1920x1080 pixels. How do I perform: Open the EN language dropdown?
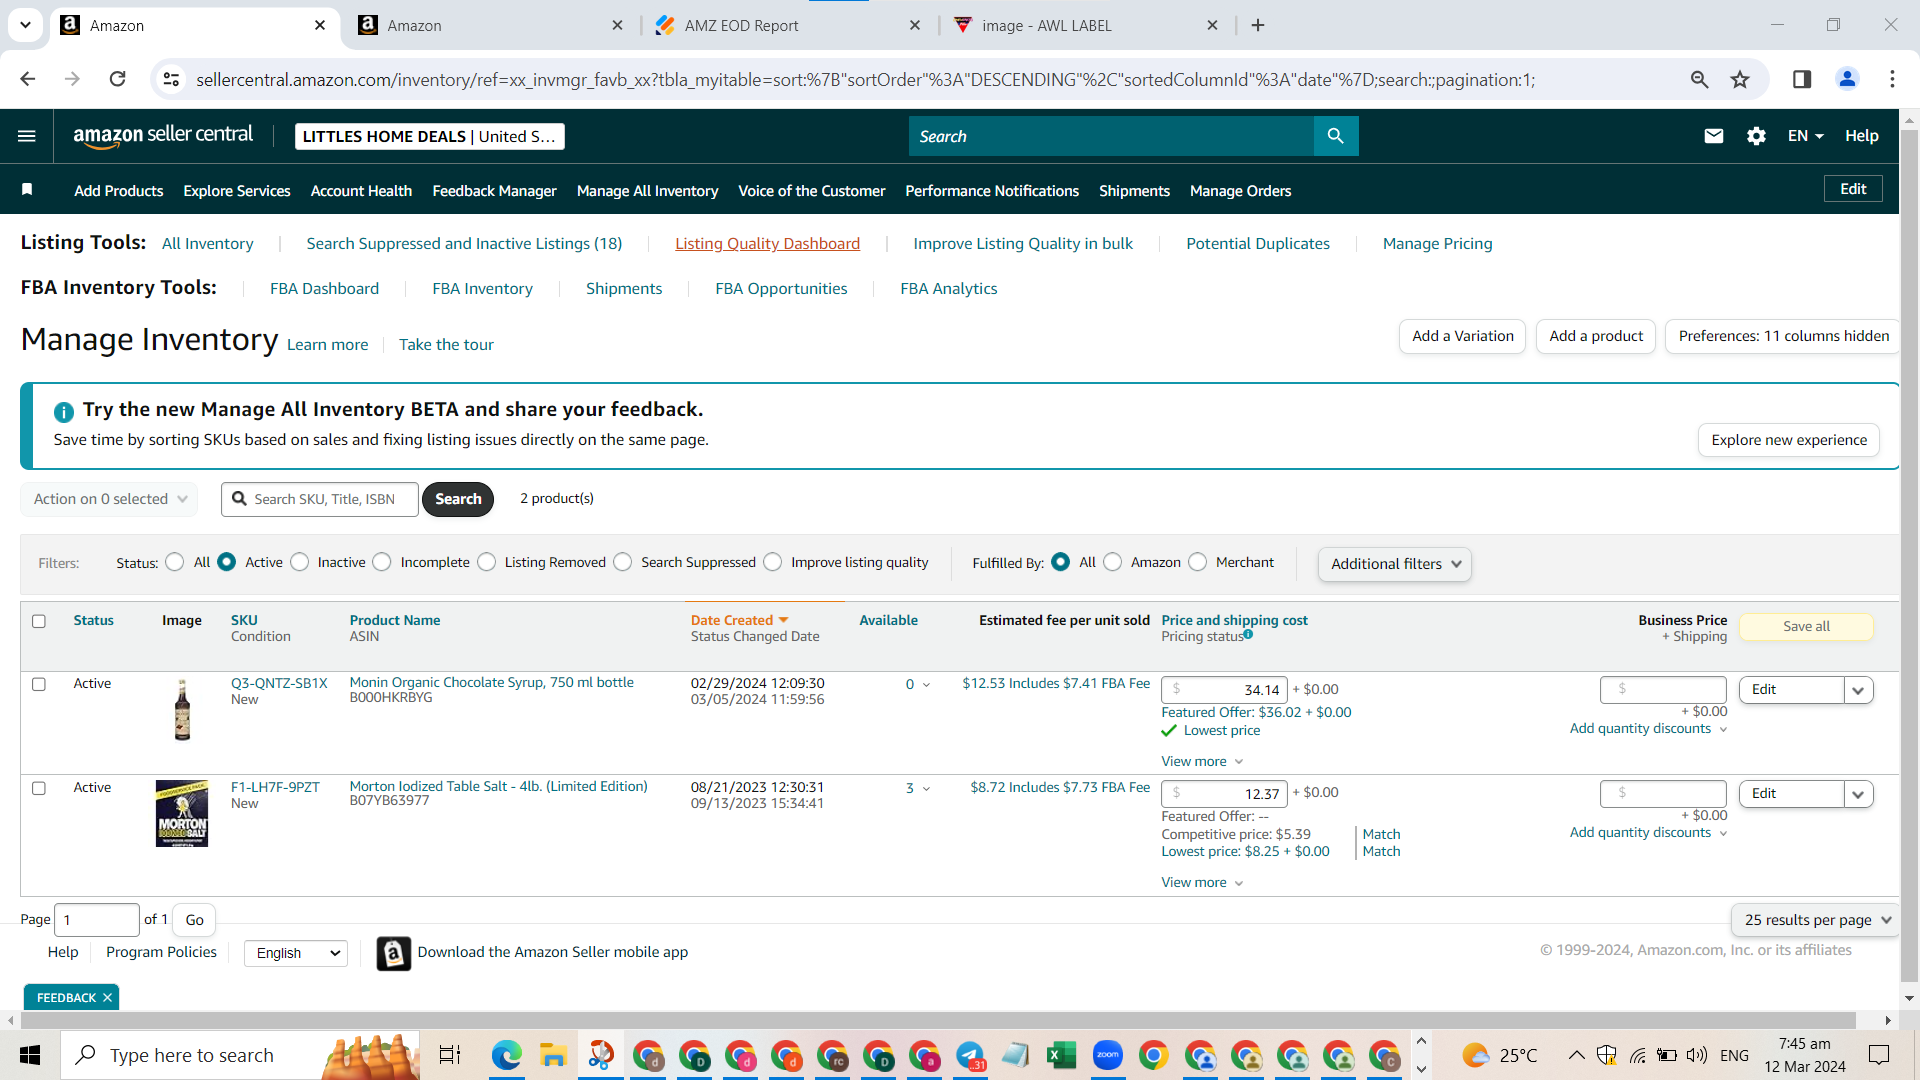(x=1806, y=136)
